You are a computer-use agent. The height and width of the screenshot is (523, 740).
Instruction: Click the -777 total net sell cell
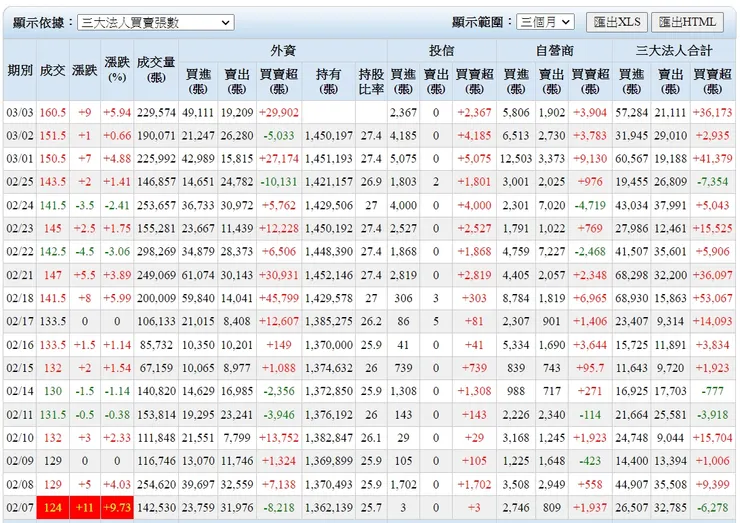[712, 391]
